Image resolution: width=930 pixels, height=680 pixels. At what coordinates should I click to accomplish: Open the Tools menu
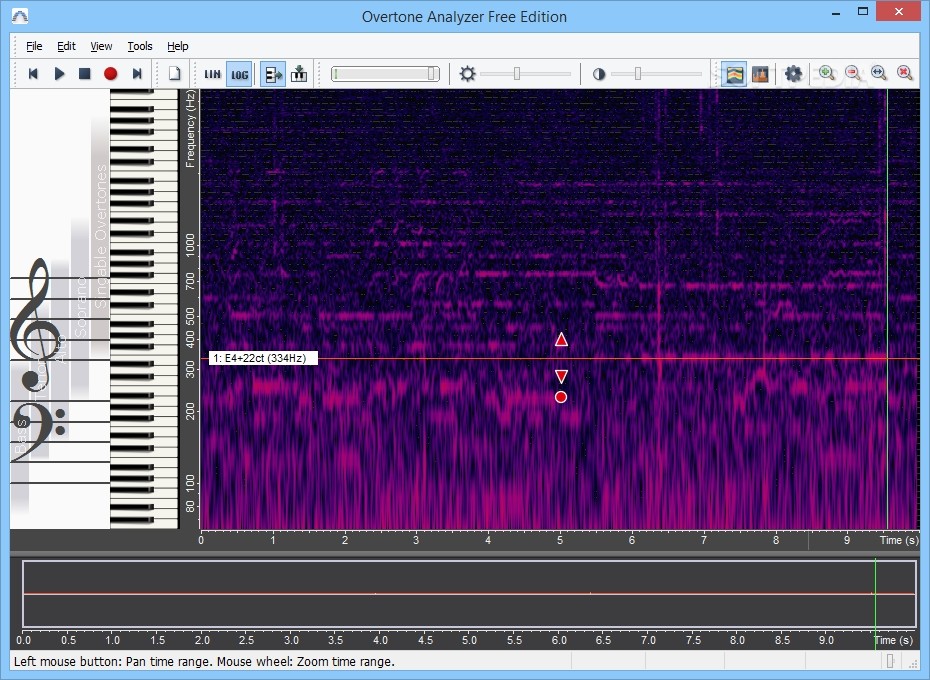139,46
